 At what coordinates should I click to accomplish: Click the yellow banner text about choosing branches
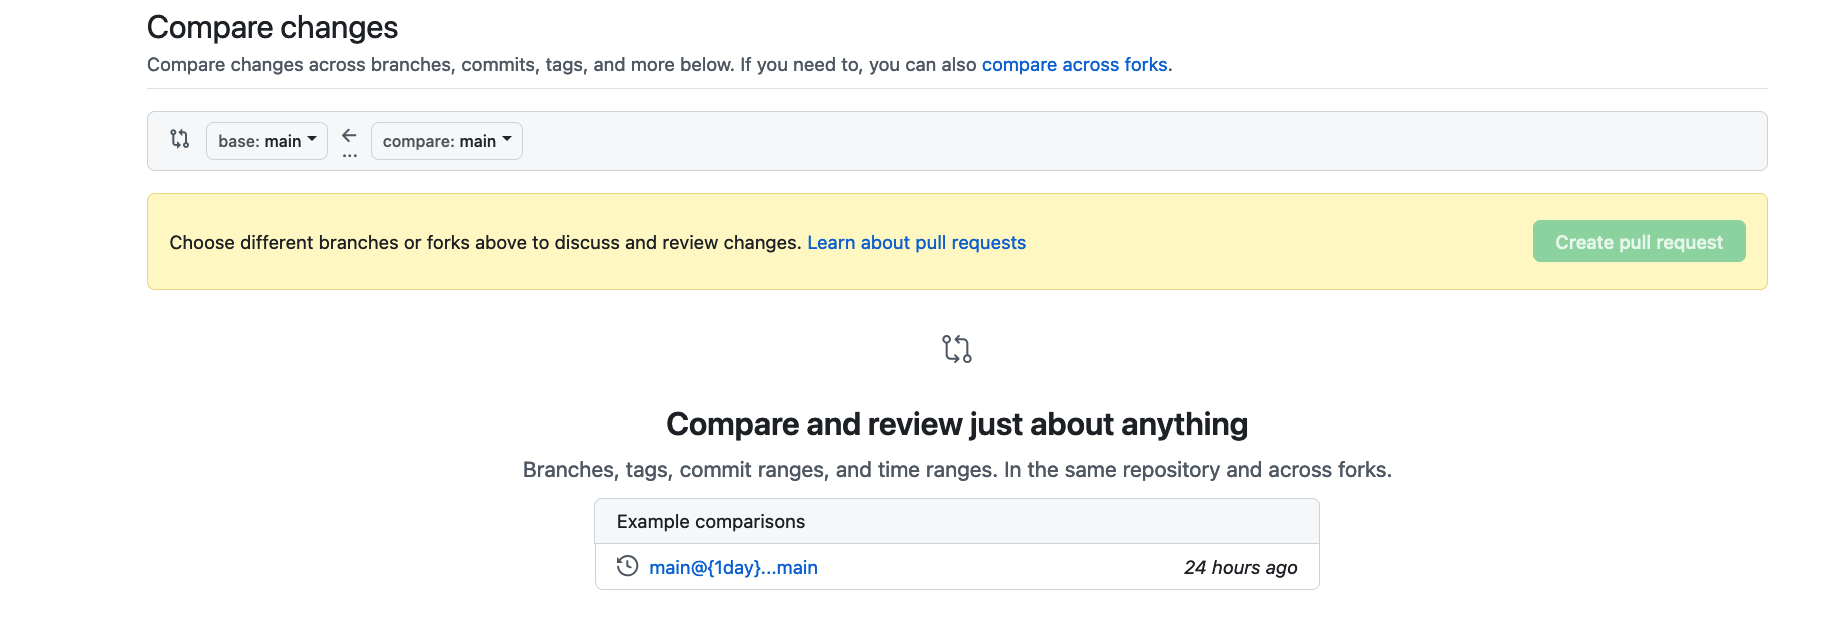pyautogui.click(x=485, y=243)
